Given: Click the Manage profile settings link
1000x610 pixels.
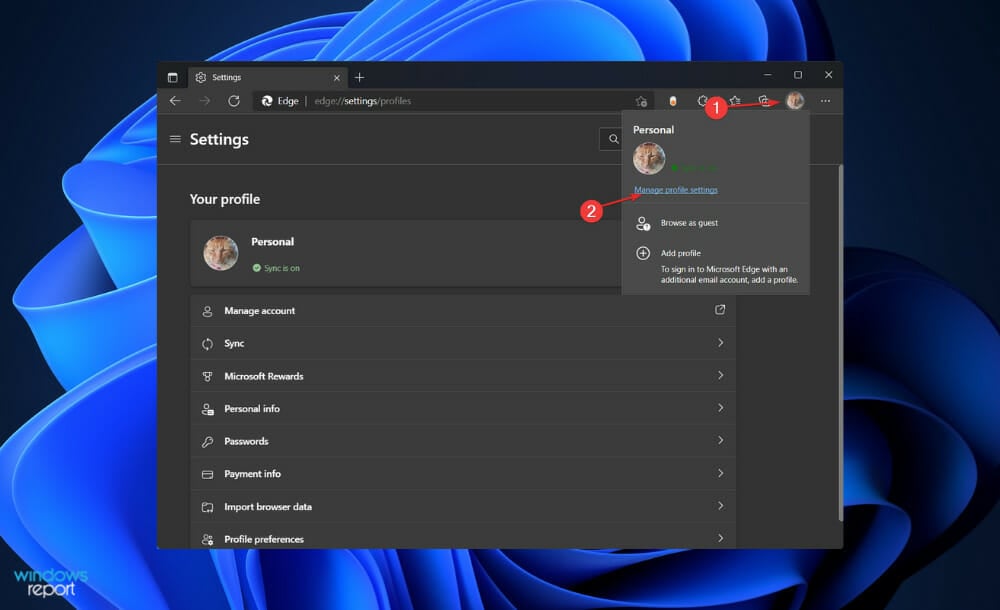Looking at the screenshot, I should 675,190.
